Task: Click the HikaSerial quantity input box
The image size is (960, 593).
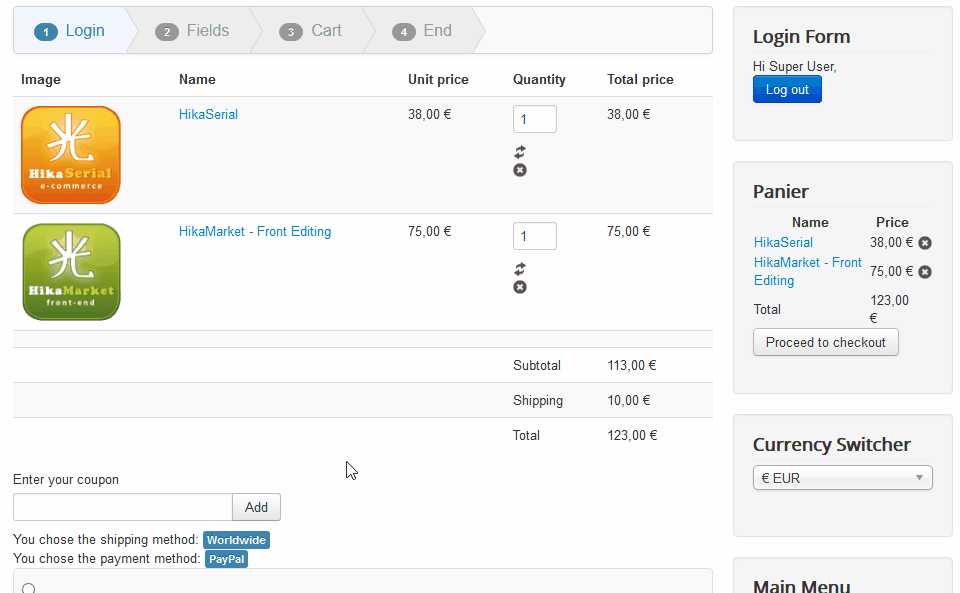Action: point(534,119)
